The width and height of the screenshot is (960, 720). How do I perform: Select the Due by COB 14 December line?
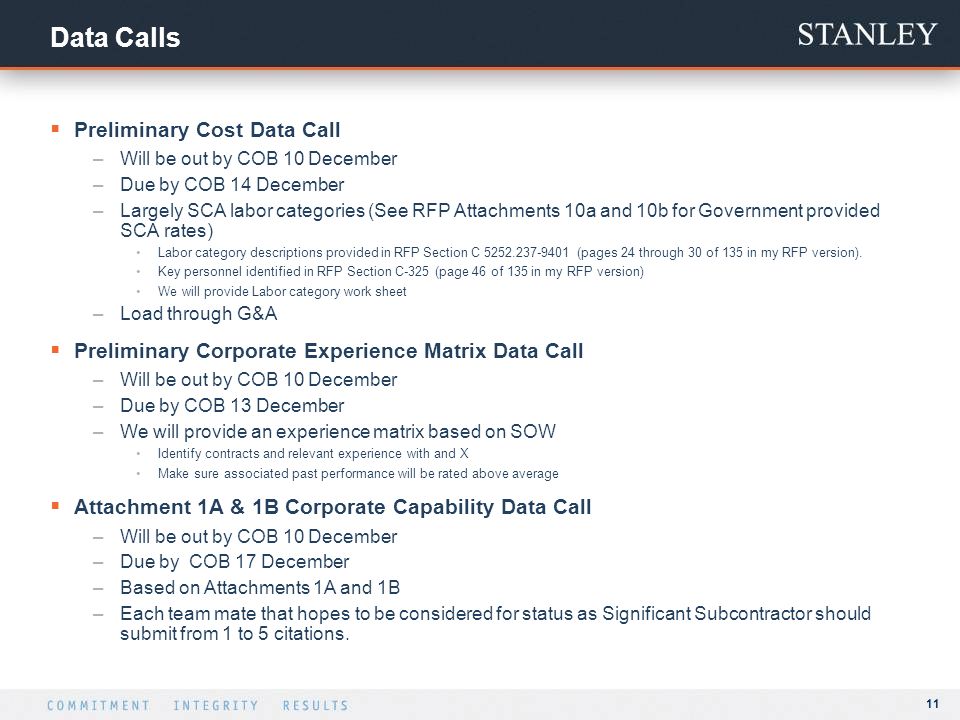(232, 184)
